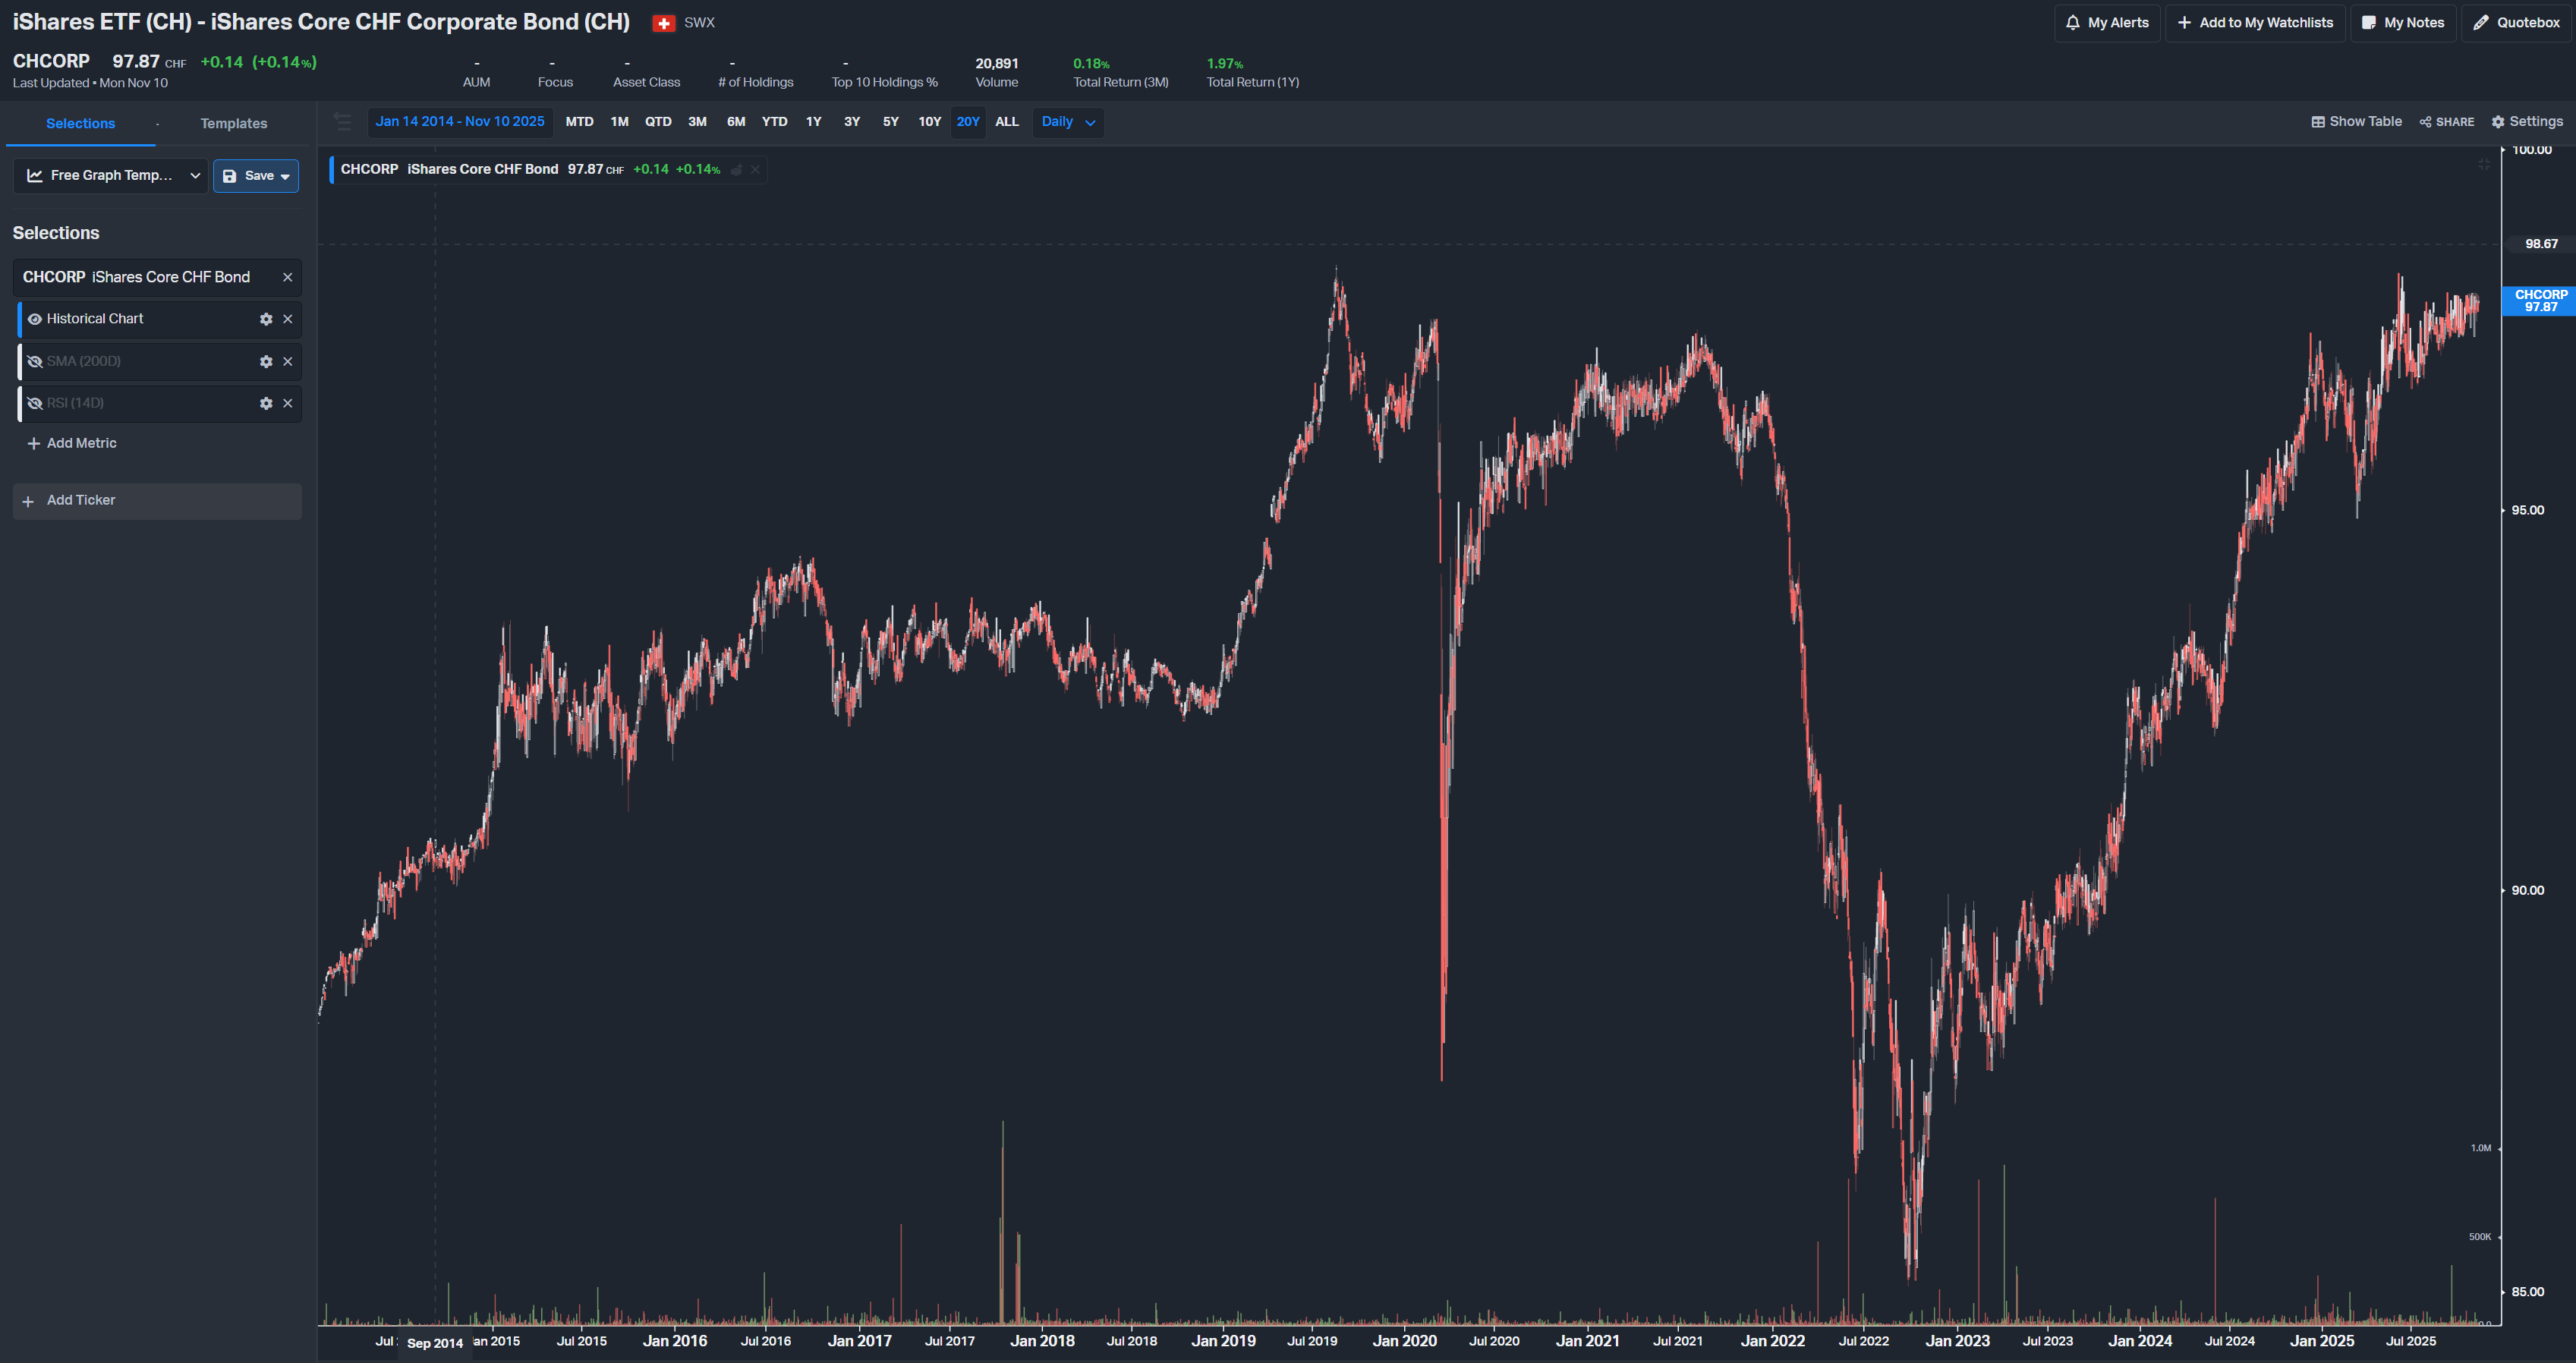Switch to the Templates tab

[233, 124]
